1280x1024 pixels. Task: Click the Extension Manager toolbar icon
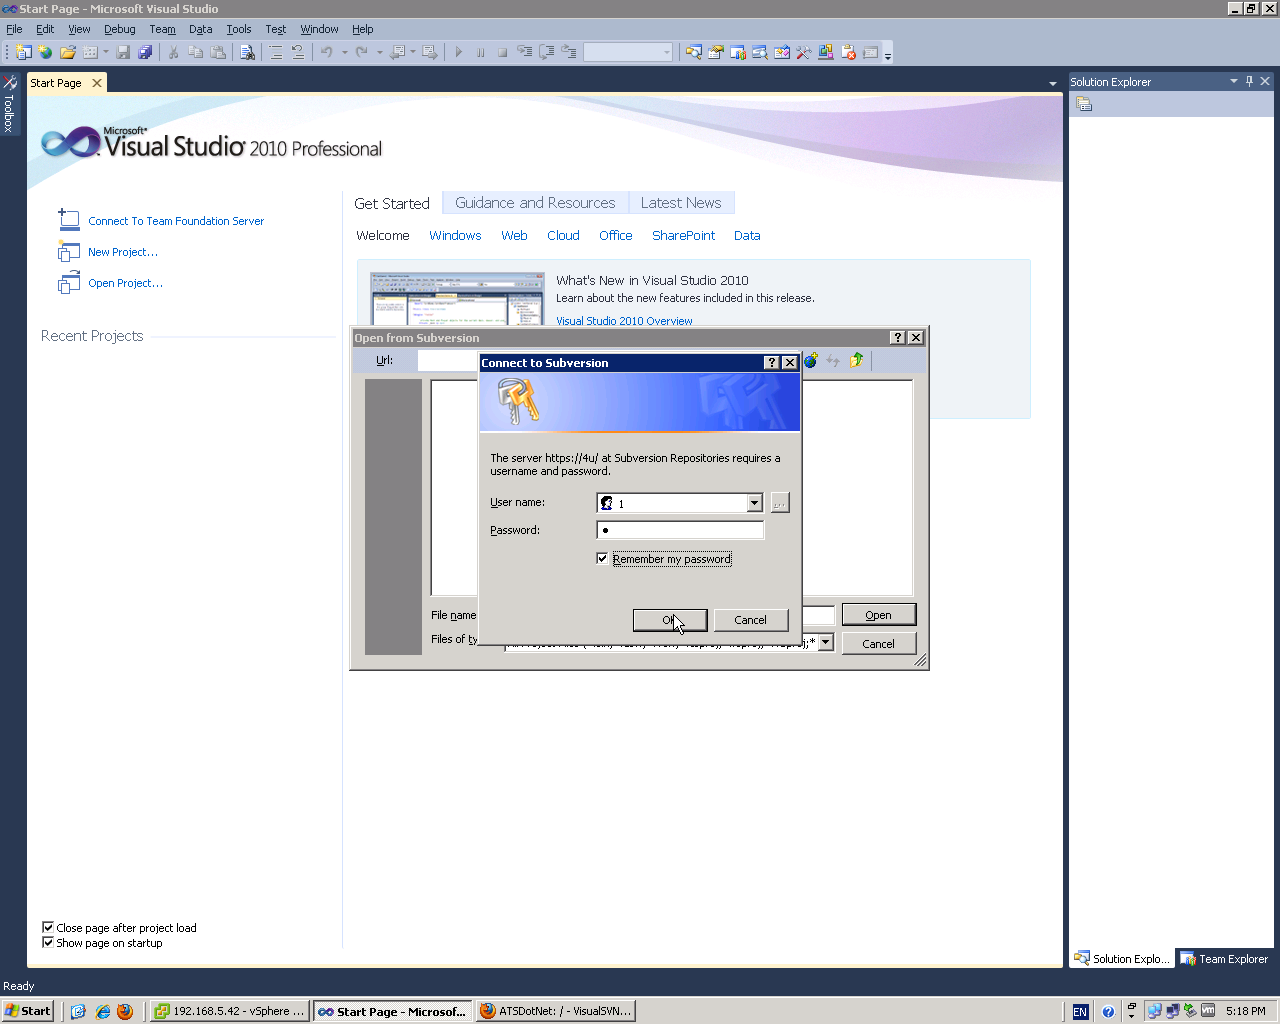tap(826, 52)
